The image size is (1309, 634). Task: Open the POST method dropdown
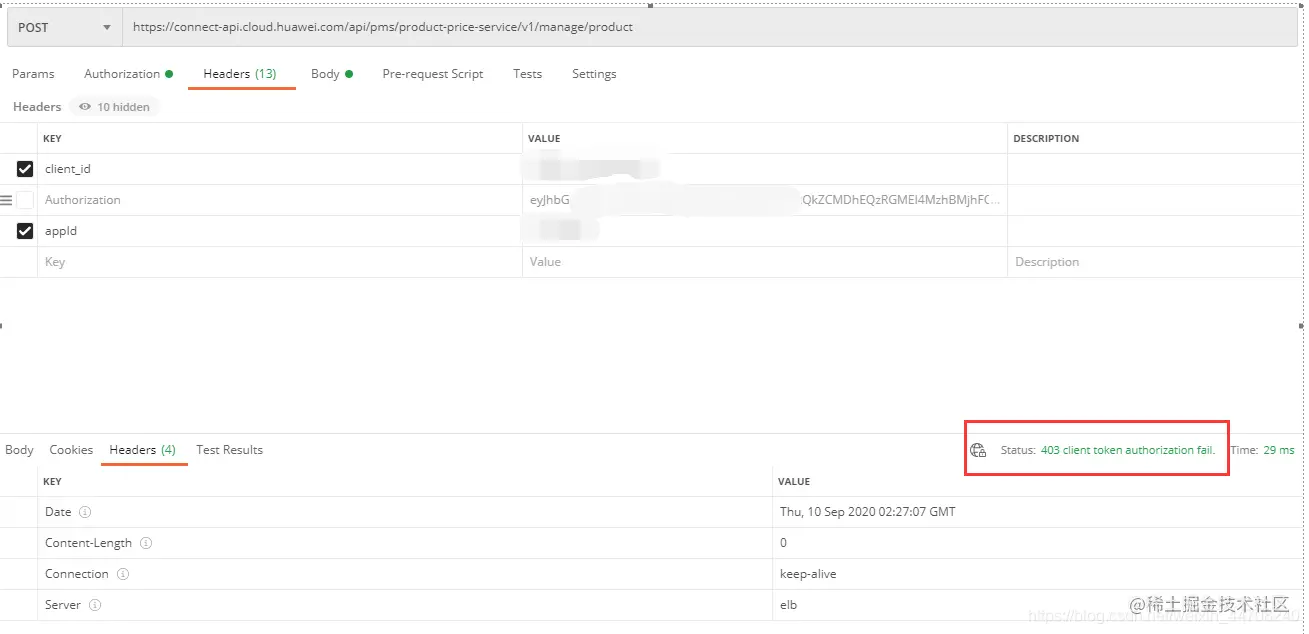click(65, 28)
